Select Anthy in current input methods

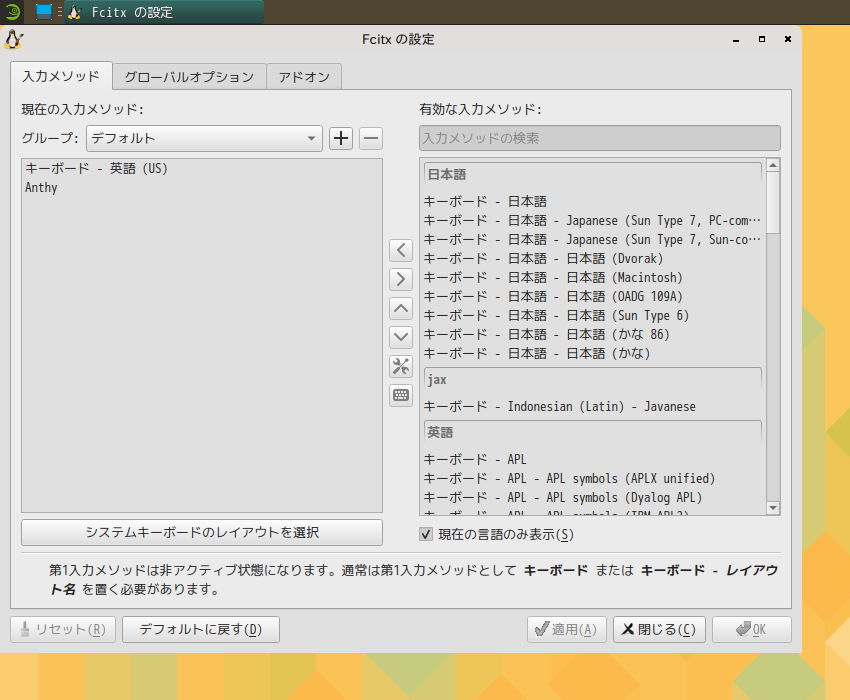[x=202, y=188]
